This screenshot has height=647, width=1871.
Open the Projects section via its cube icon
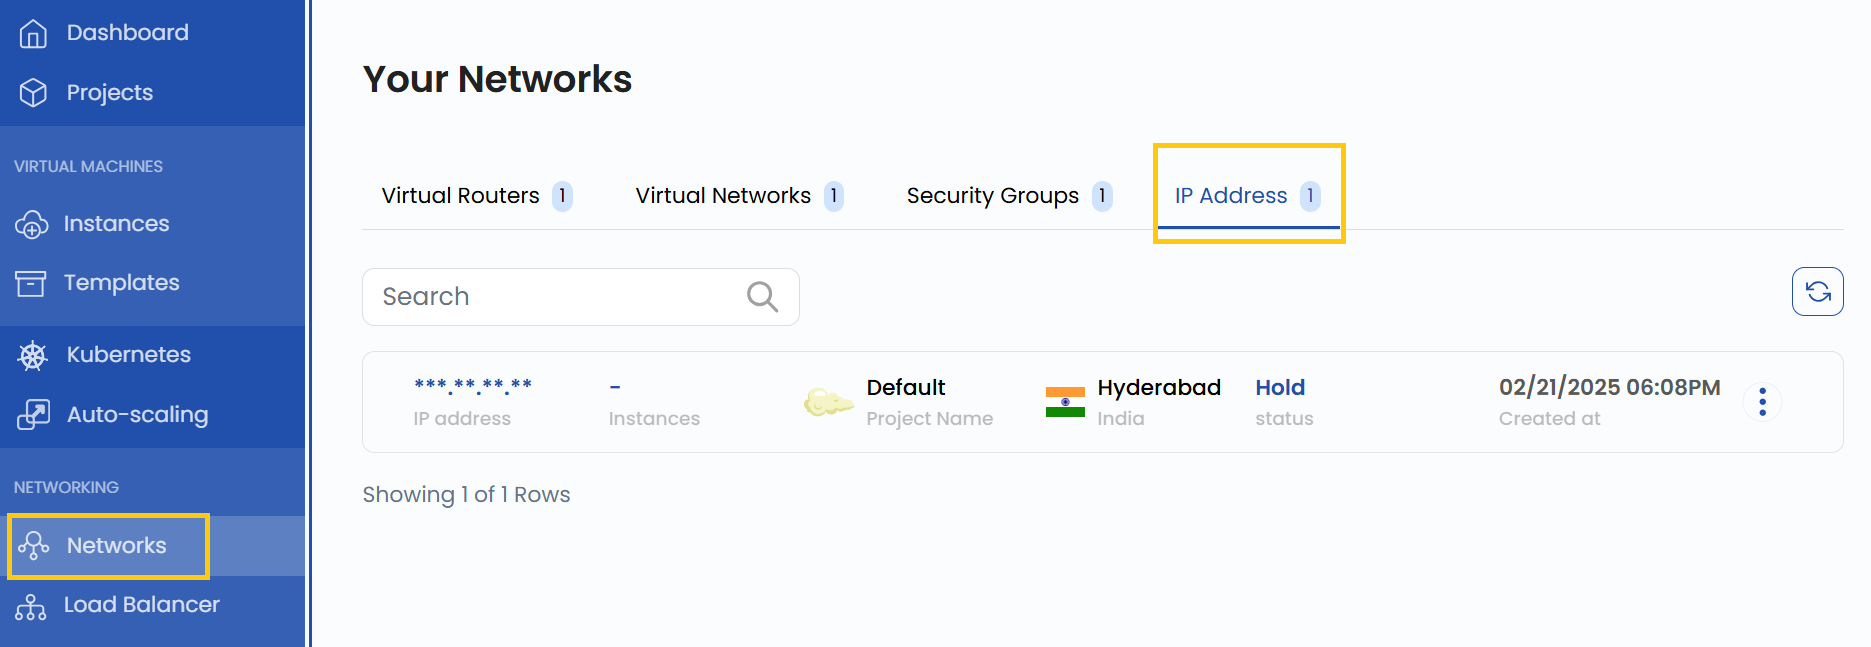pyautogui.click(x=34, y=92)
